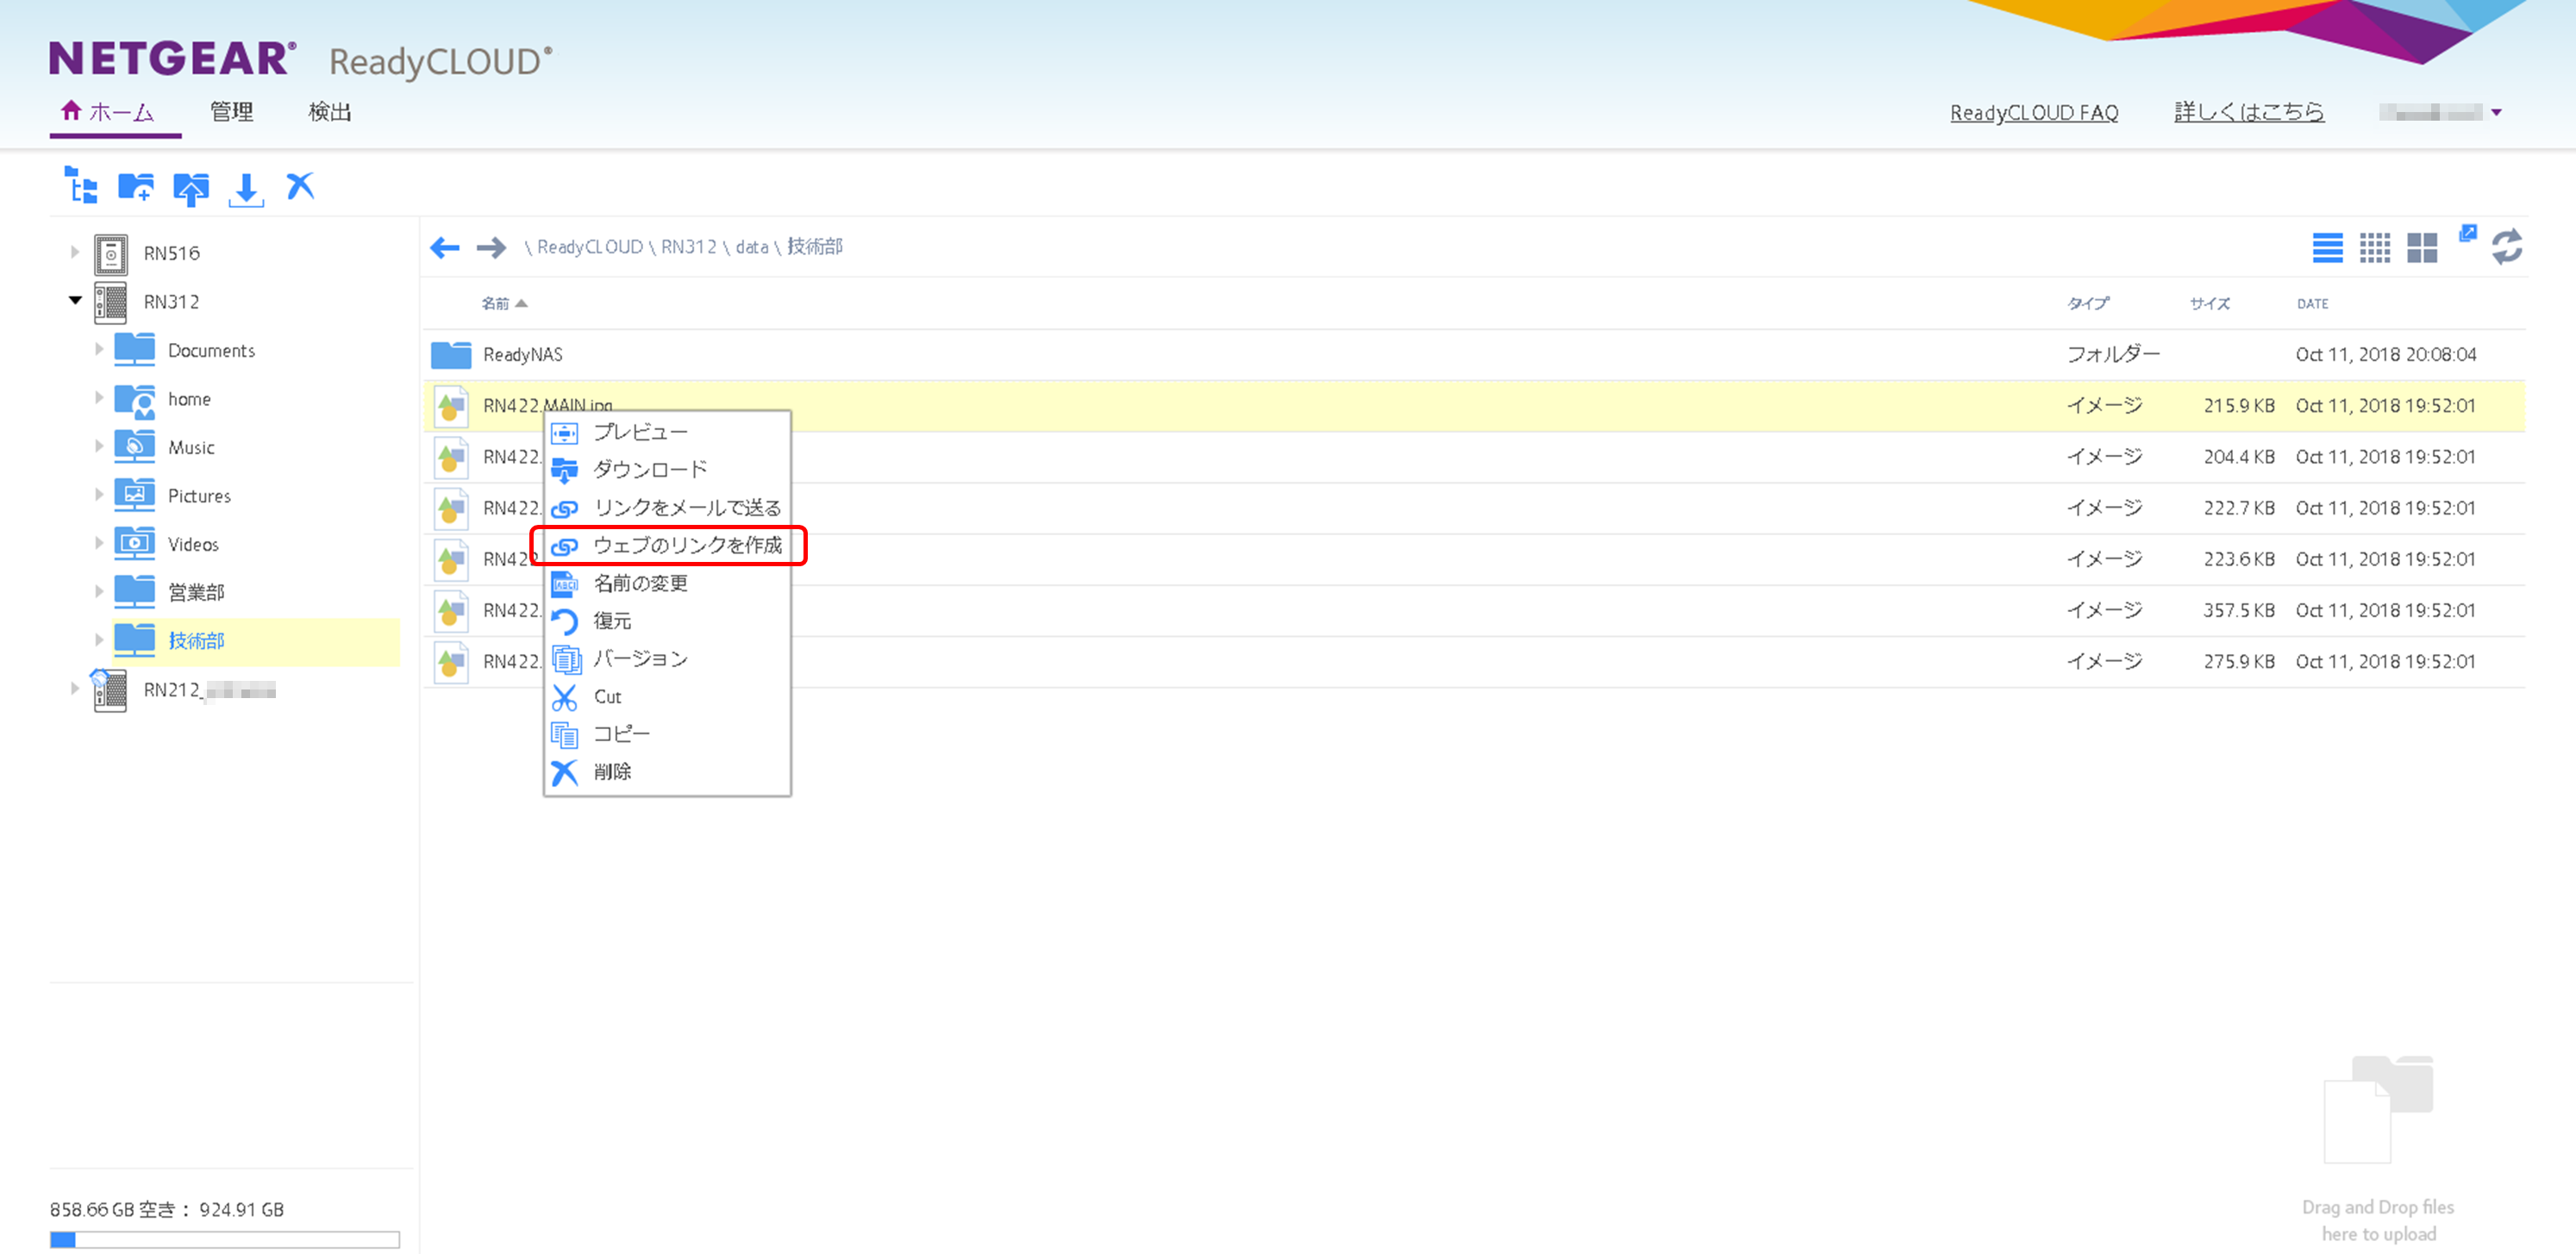The image size is (2576, 1254).
Task: Click the Pictures folder icon
Action: 135,495
